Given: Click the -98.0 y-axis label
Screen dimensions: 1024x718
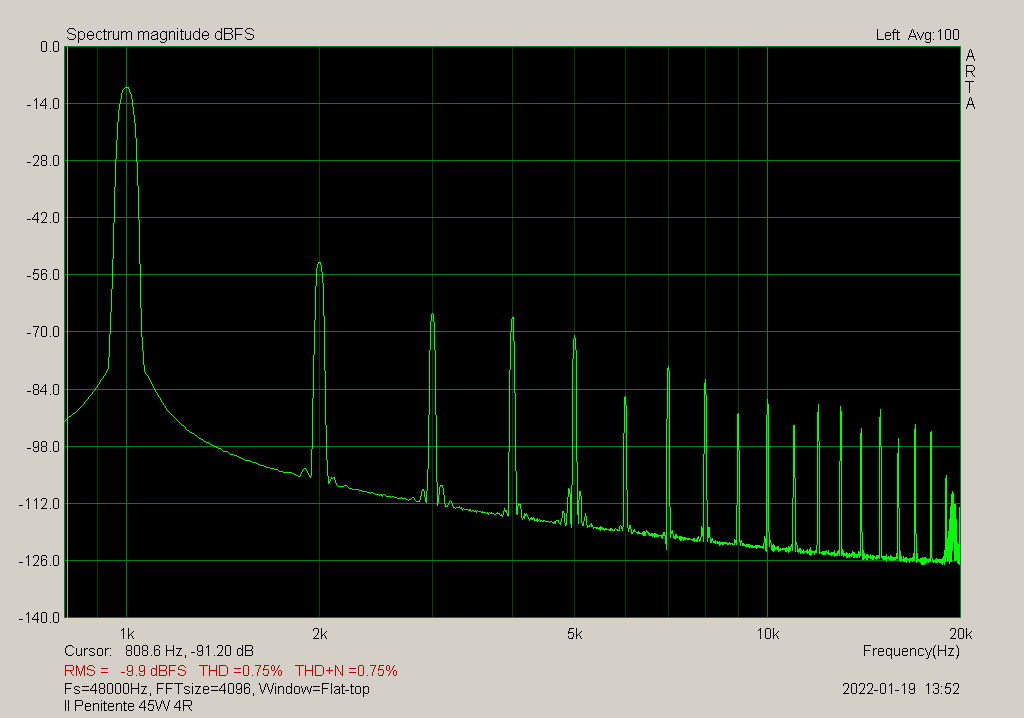Looking at the screenshot, I should tap(42, 447).
